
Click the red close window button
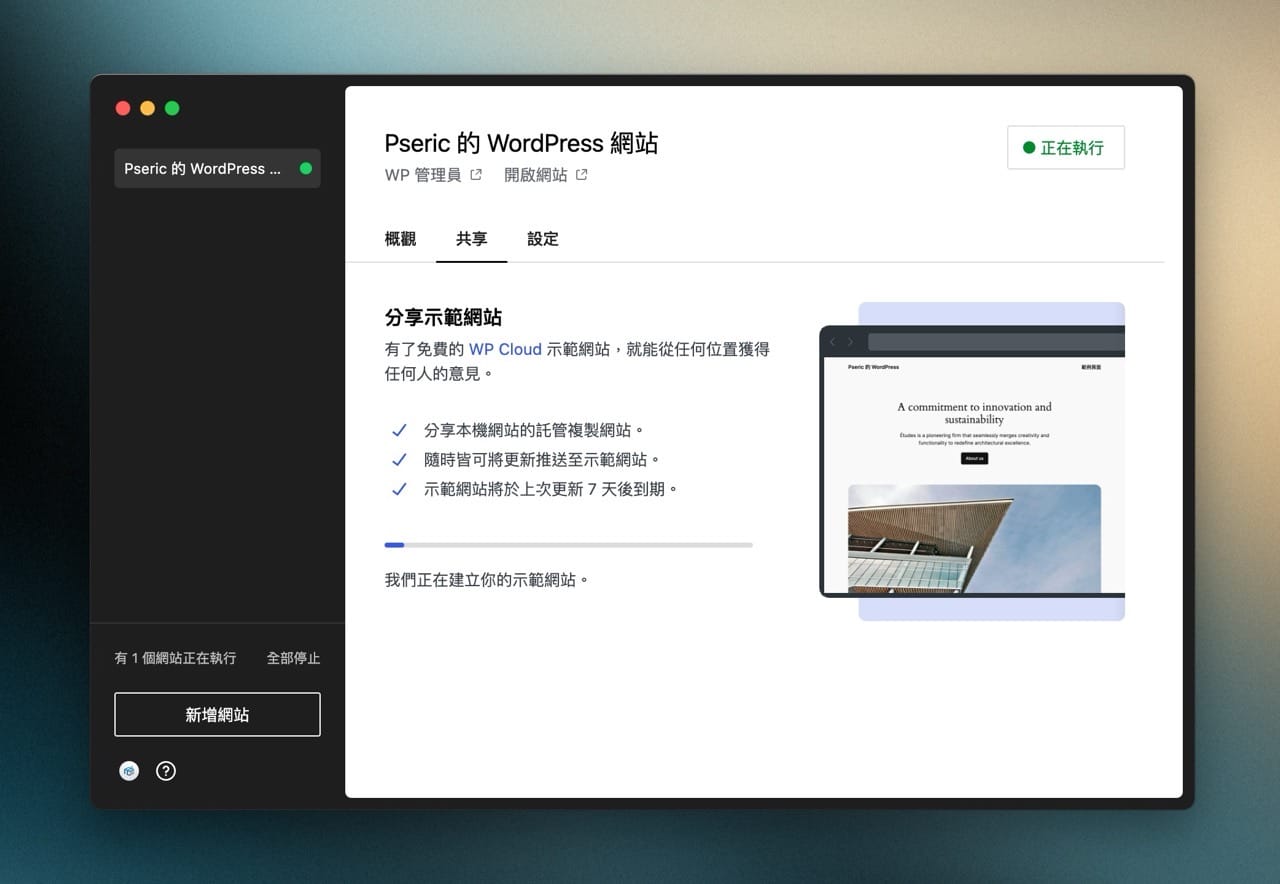123,108
